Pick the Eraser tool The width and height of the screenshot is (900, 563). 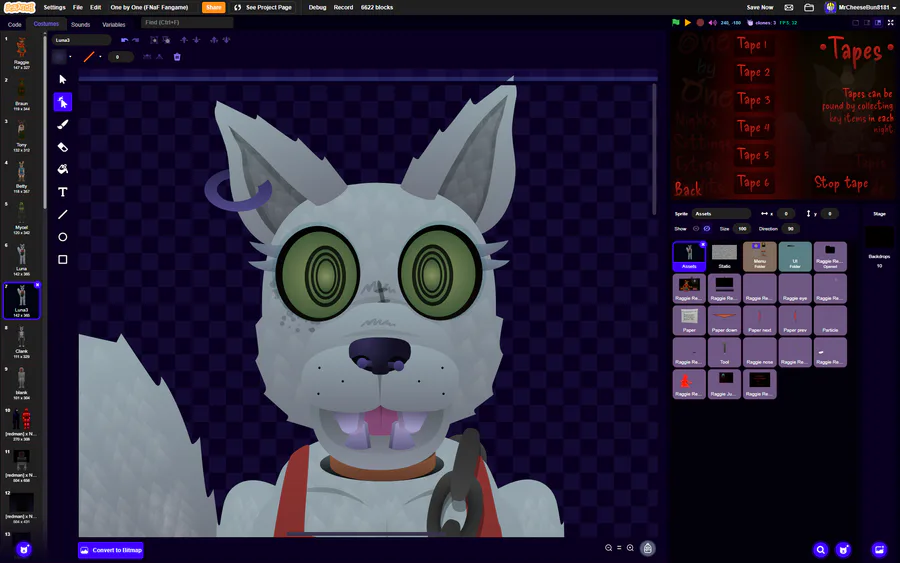(63, 147)
